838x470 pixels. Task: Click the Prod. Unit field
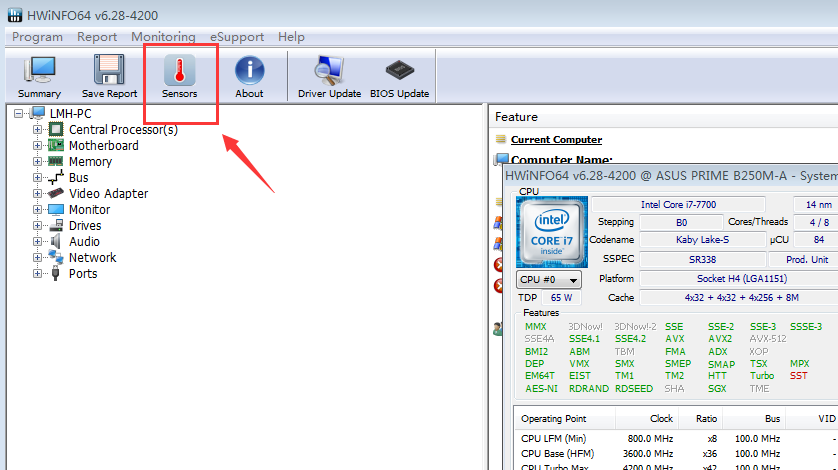(x=803, y=259)
